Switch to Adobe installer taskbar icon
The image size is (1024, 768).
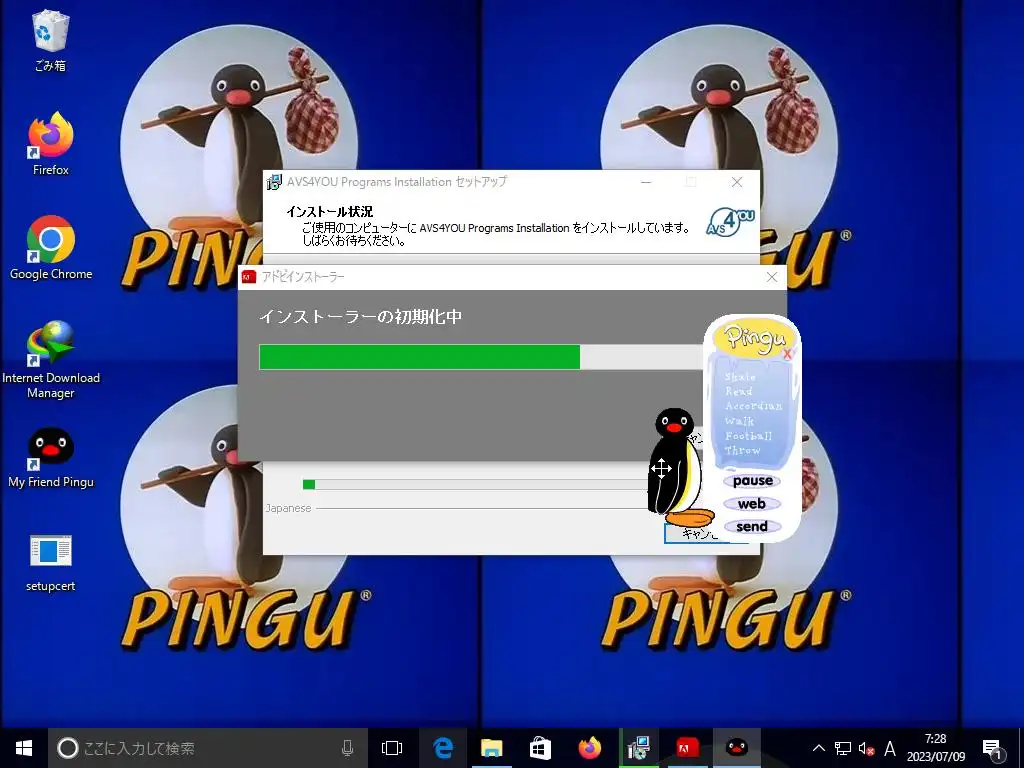(x=687, y=748)
